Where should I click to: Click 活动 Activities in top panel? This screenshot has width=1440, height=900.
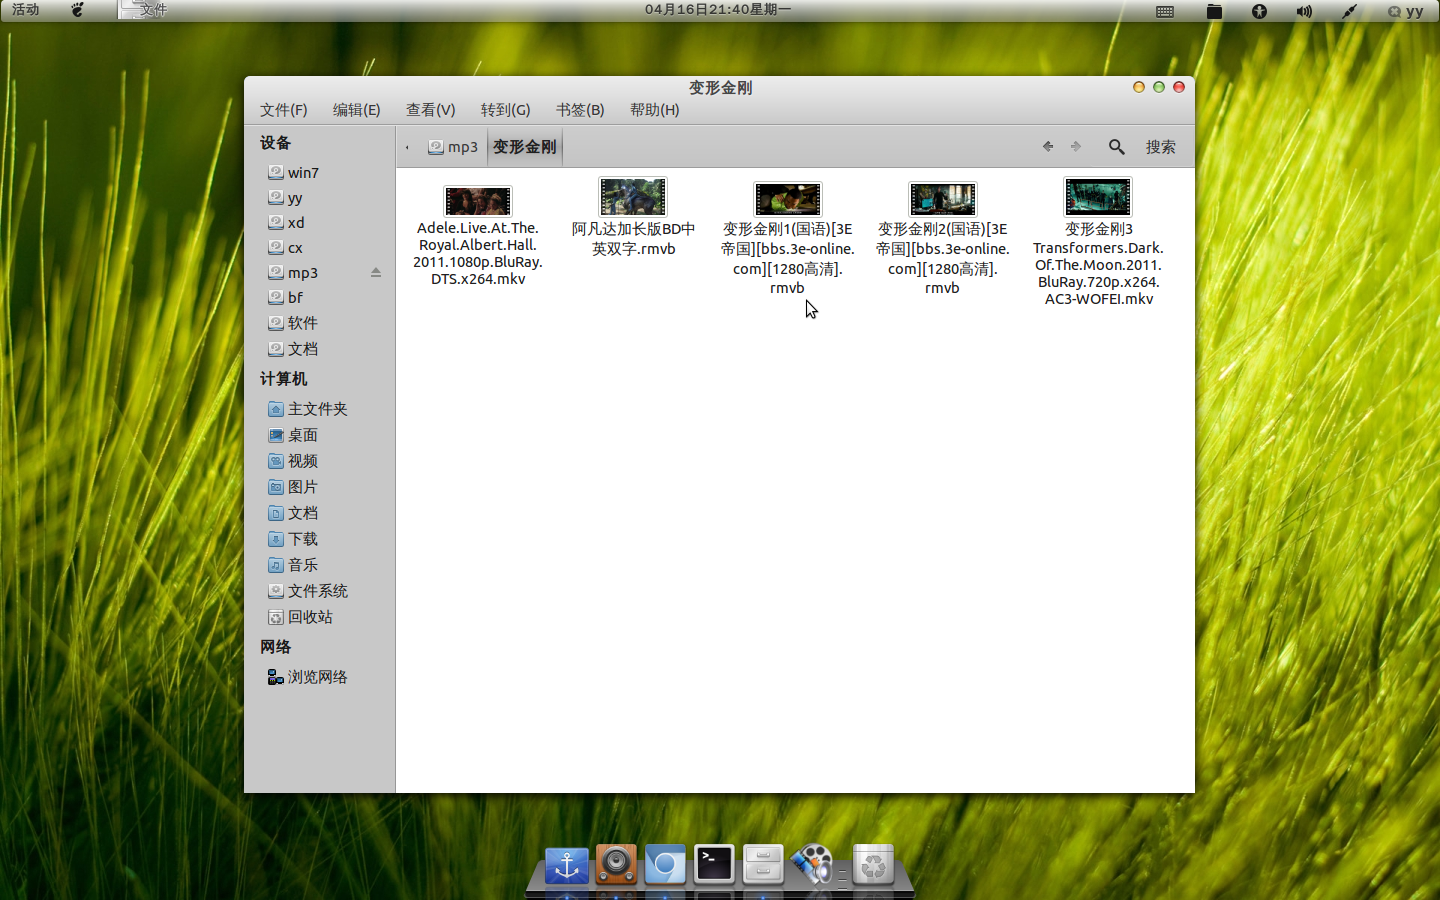click(x=26, y=10)
